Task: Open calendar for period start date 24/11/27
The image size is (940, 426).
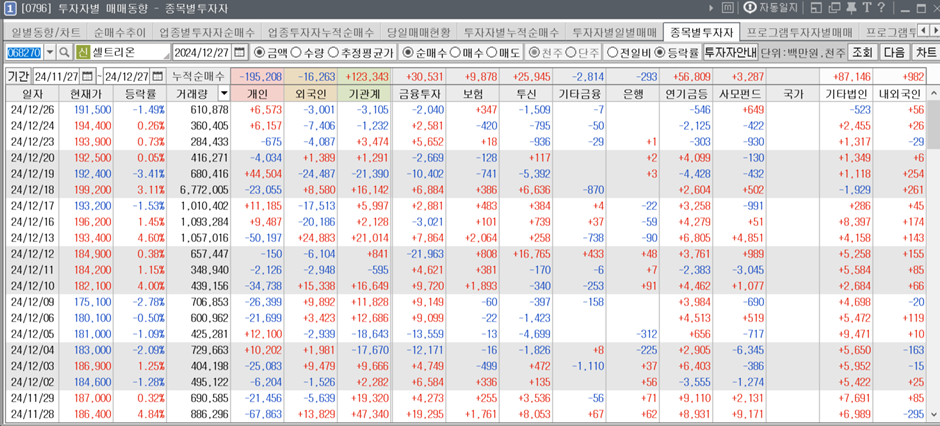Action: [87, 76]
